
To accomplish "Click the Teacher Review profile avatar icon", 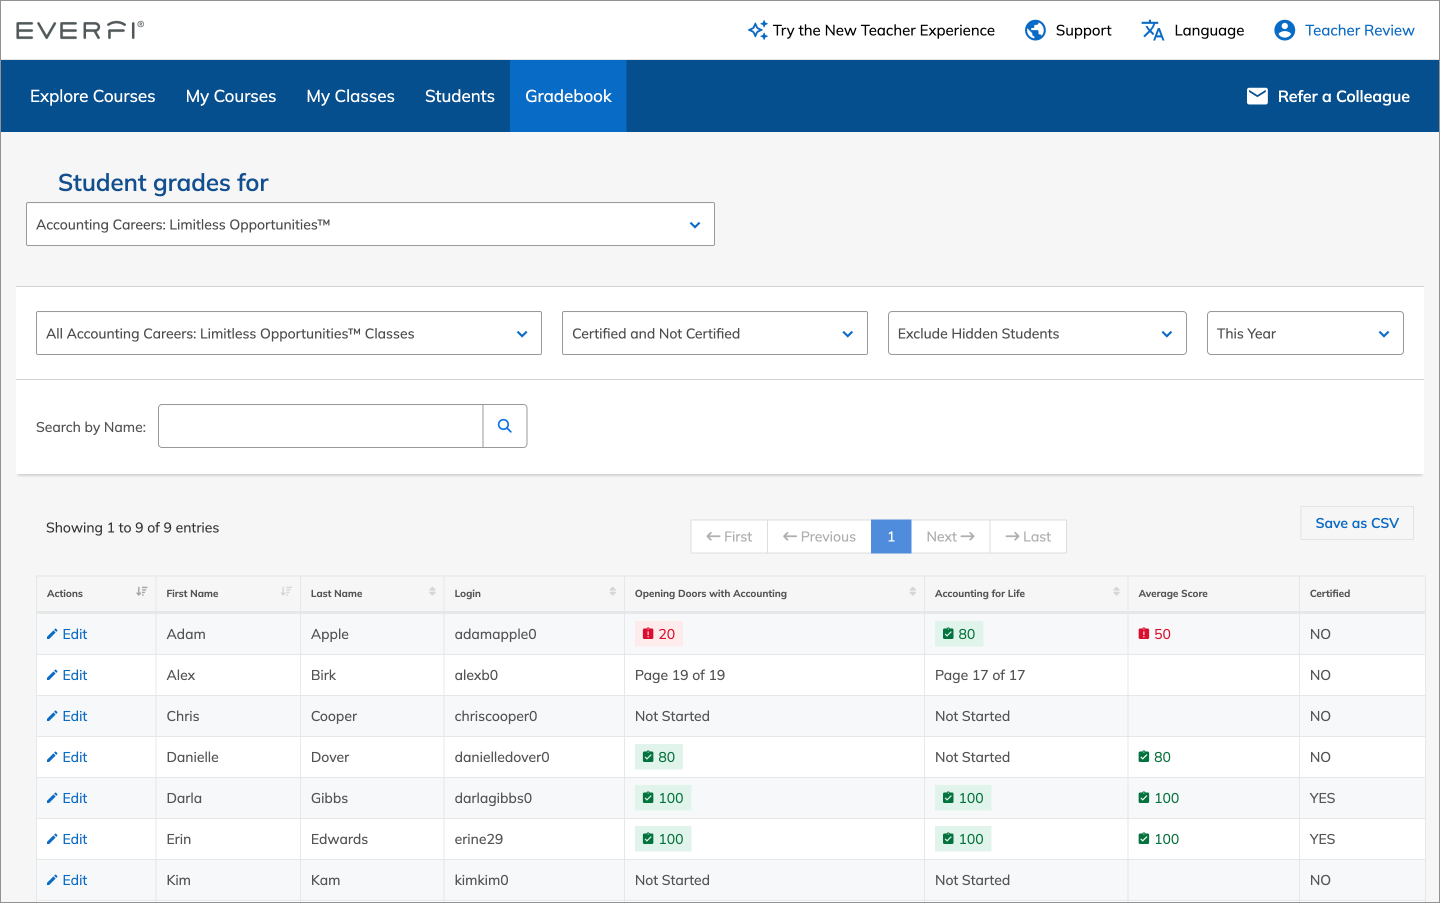I will pos(1284,30).
